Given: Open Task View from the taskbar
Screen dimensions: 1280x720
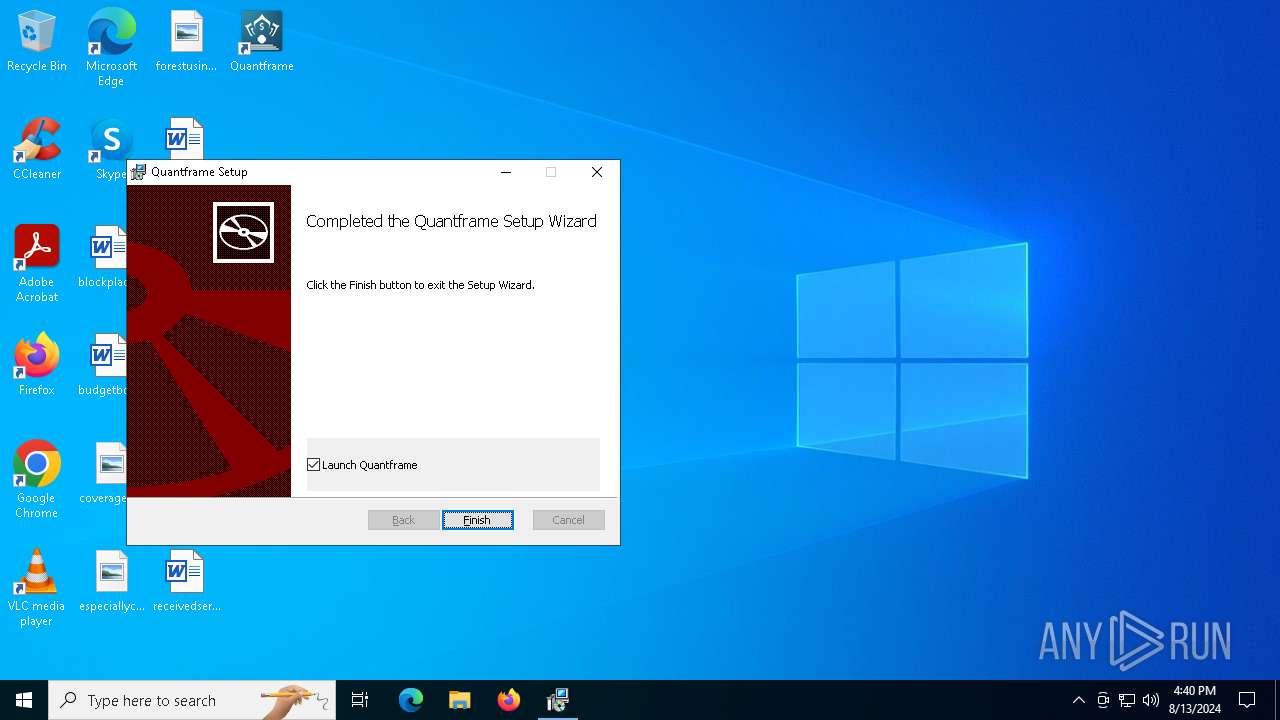Looking at the screenshot, I should [x=360, y=700].
